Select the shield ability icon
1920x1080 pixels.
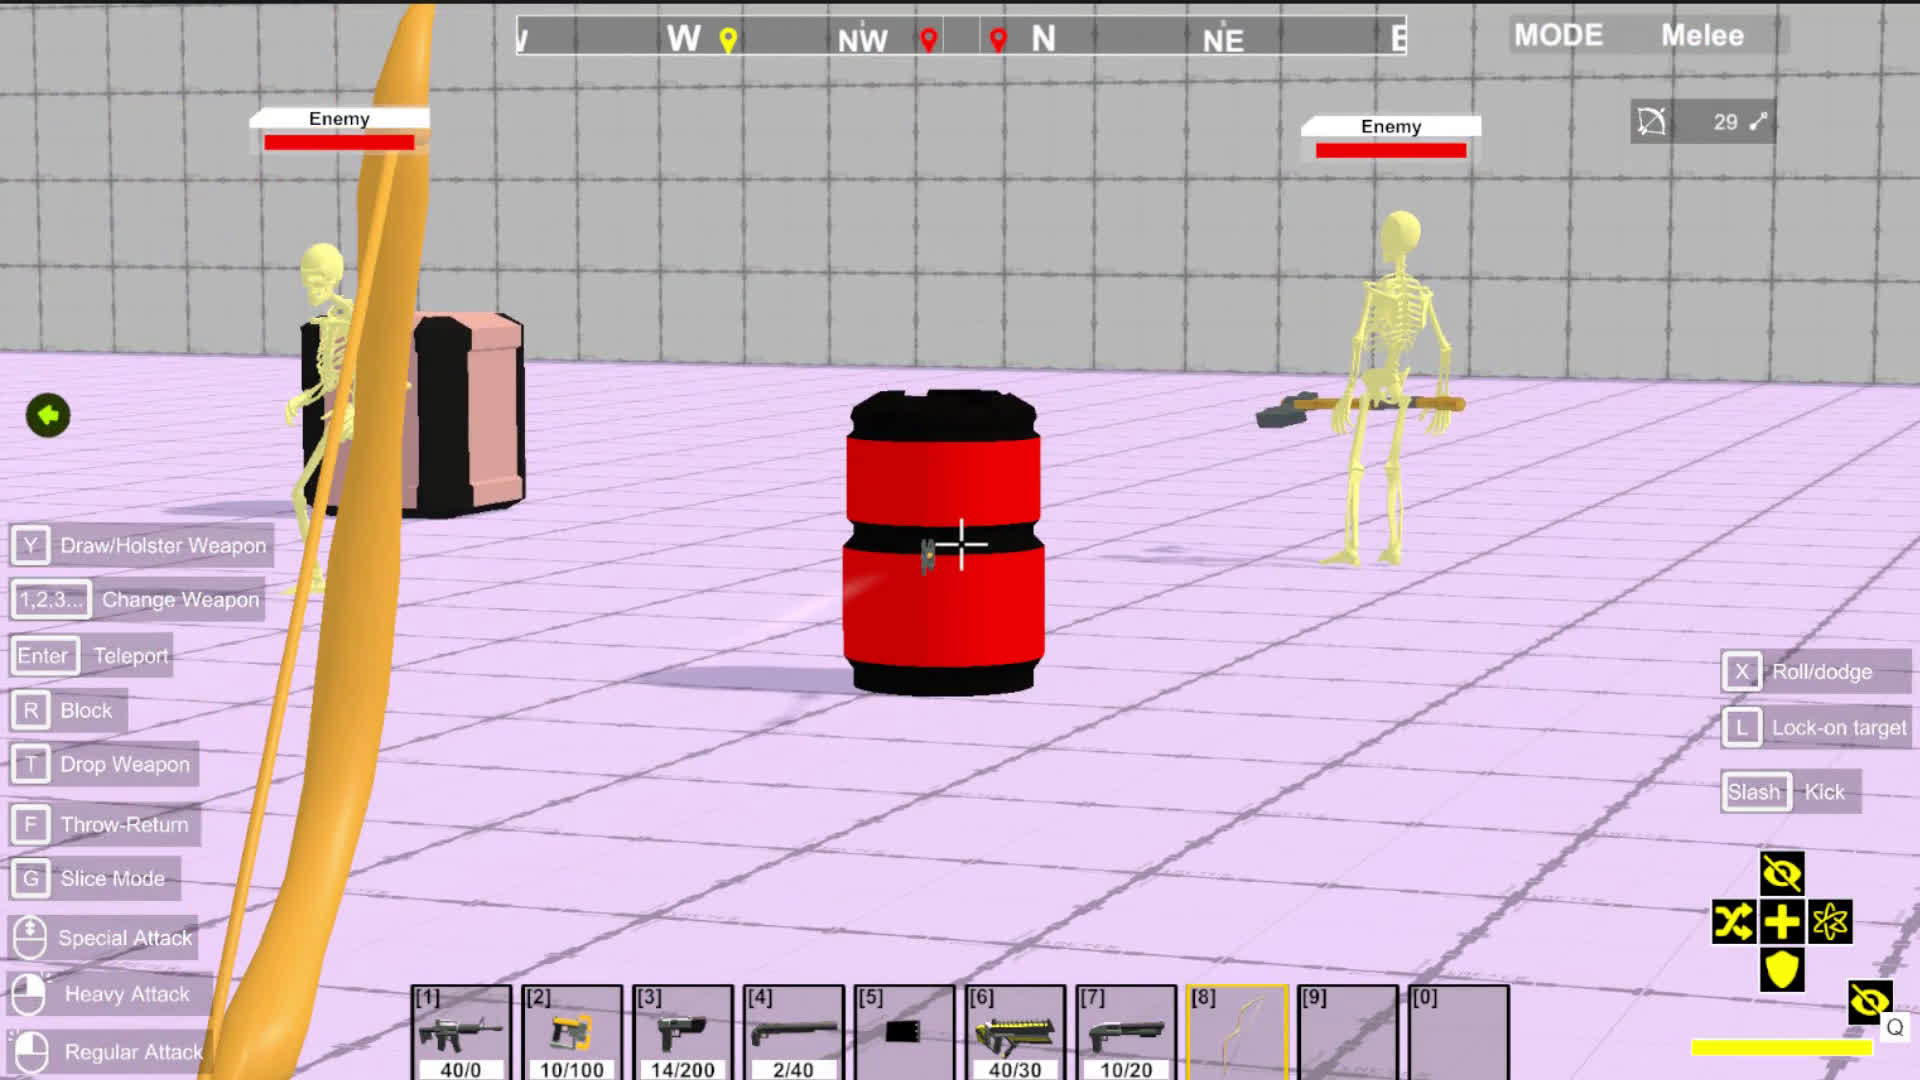pos(1782,969)
